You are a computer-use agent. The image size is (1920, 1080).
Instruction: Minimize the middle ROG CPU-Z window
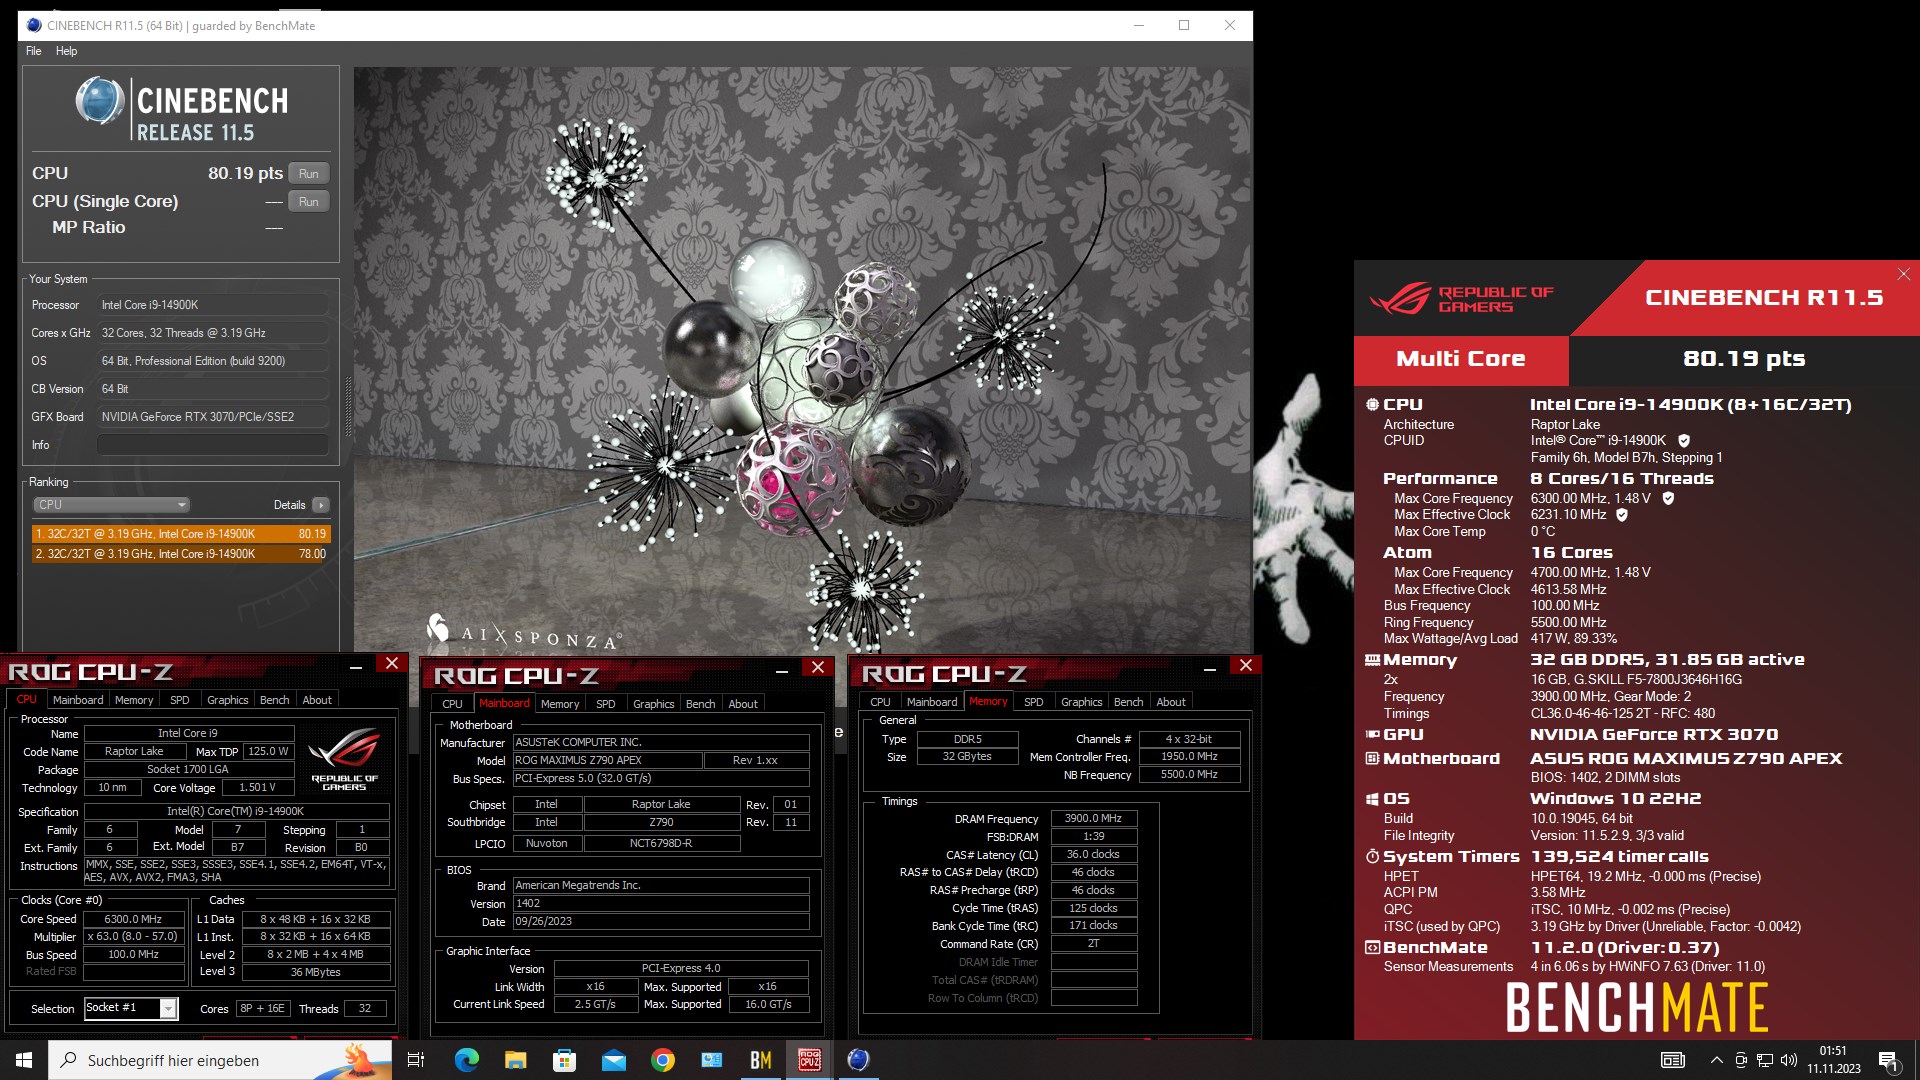tap(782, 669)
